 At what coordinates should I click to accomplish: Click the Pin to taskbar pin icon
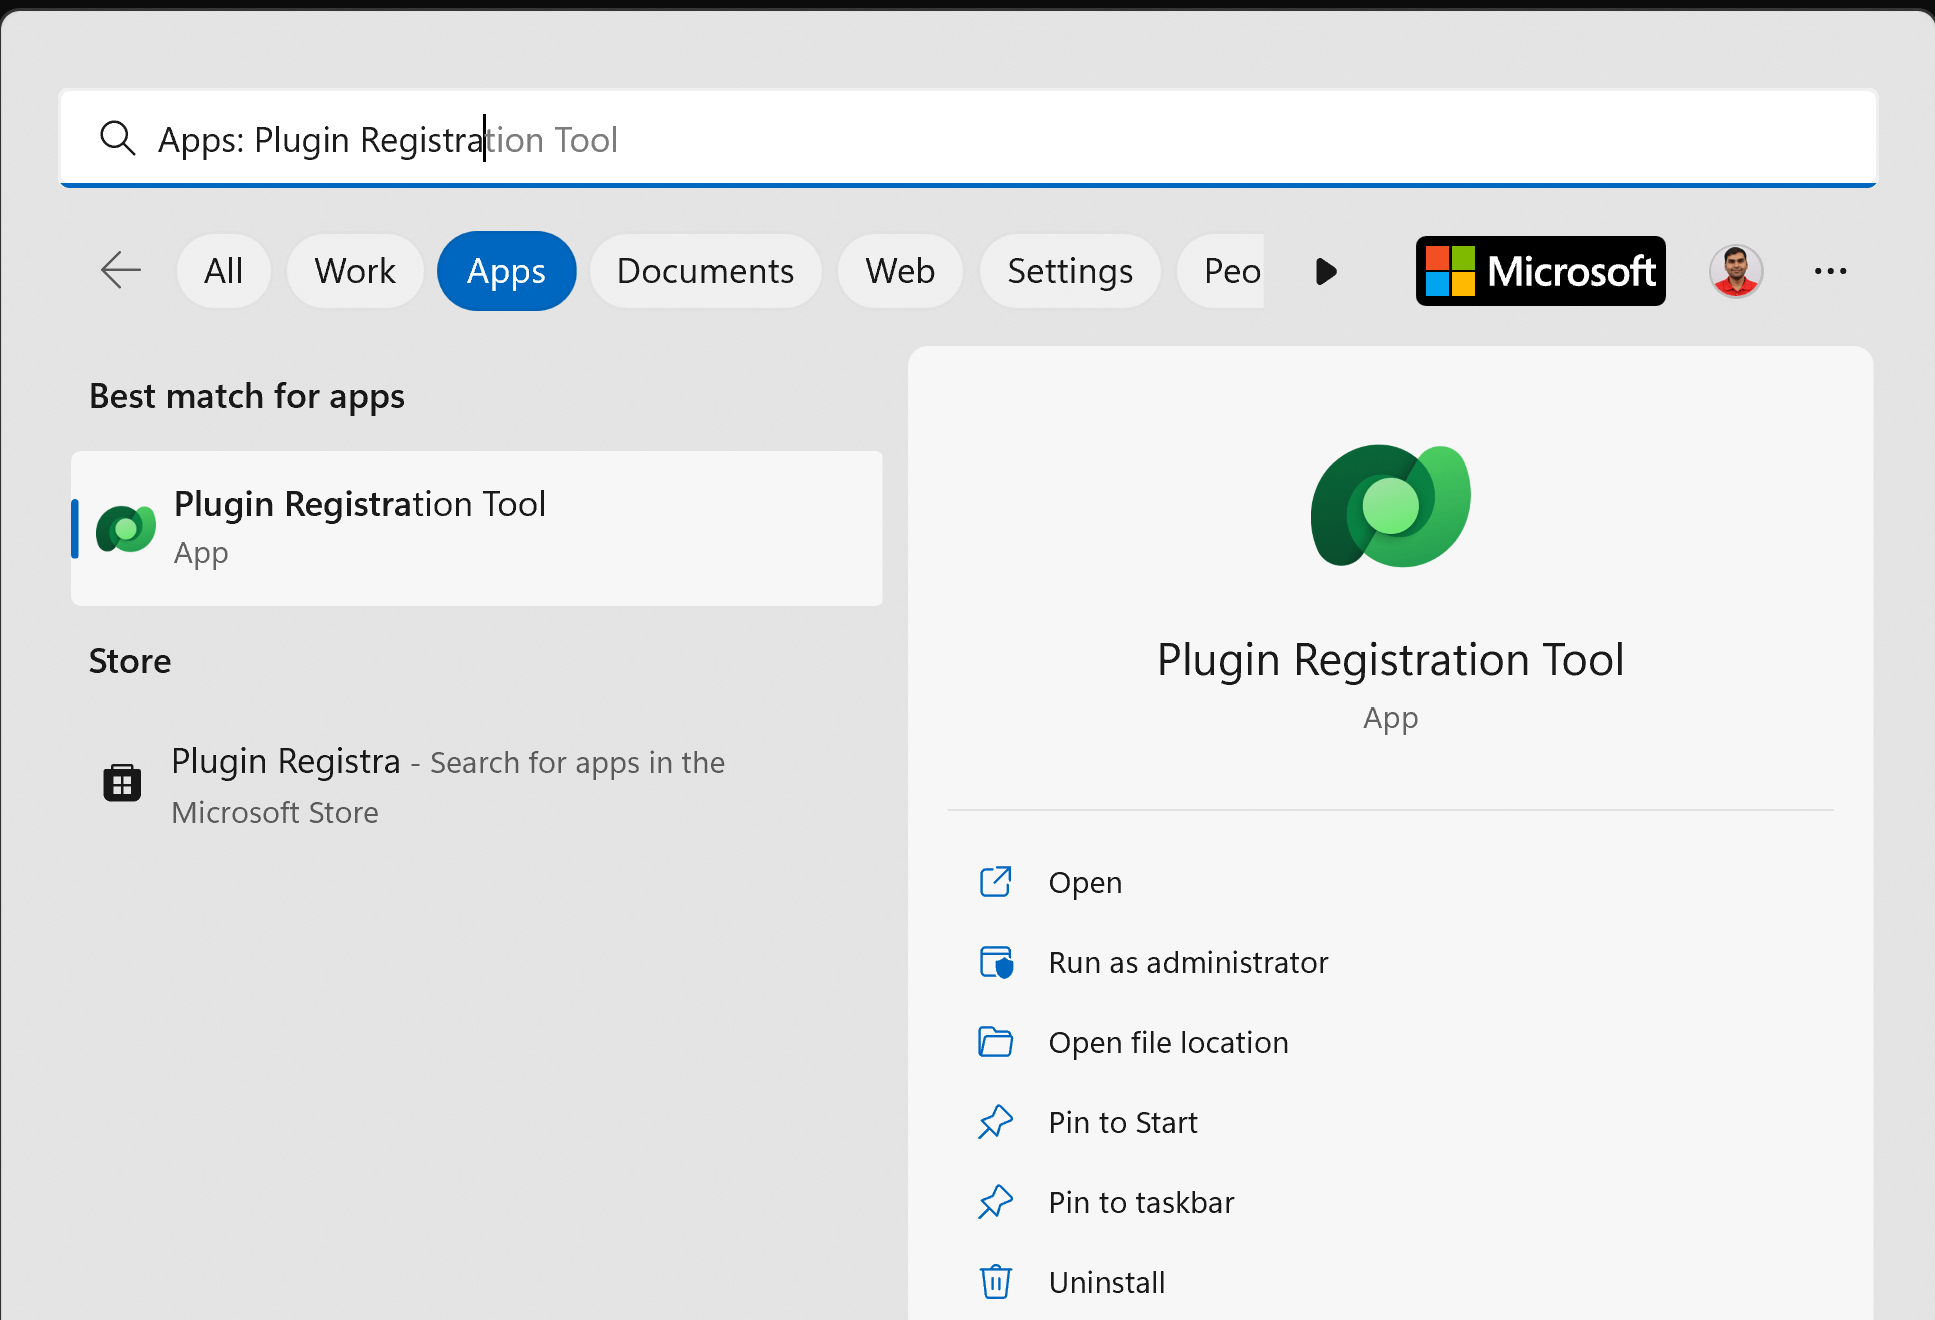(x=995, y=1202)
